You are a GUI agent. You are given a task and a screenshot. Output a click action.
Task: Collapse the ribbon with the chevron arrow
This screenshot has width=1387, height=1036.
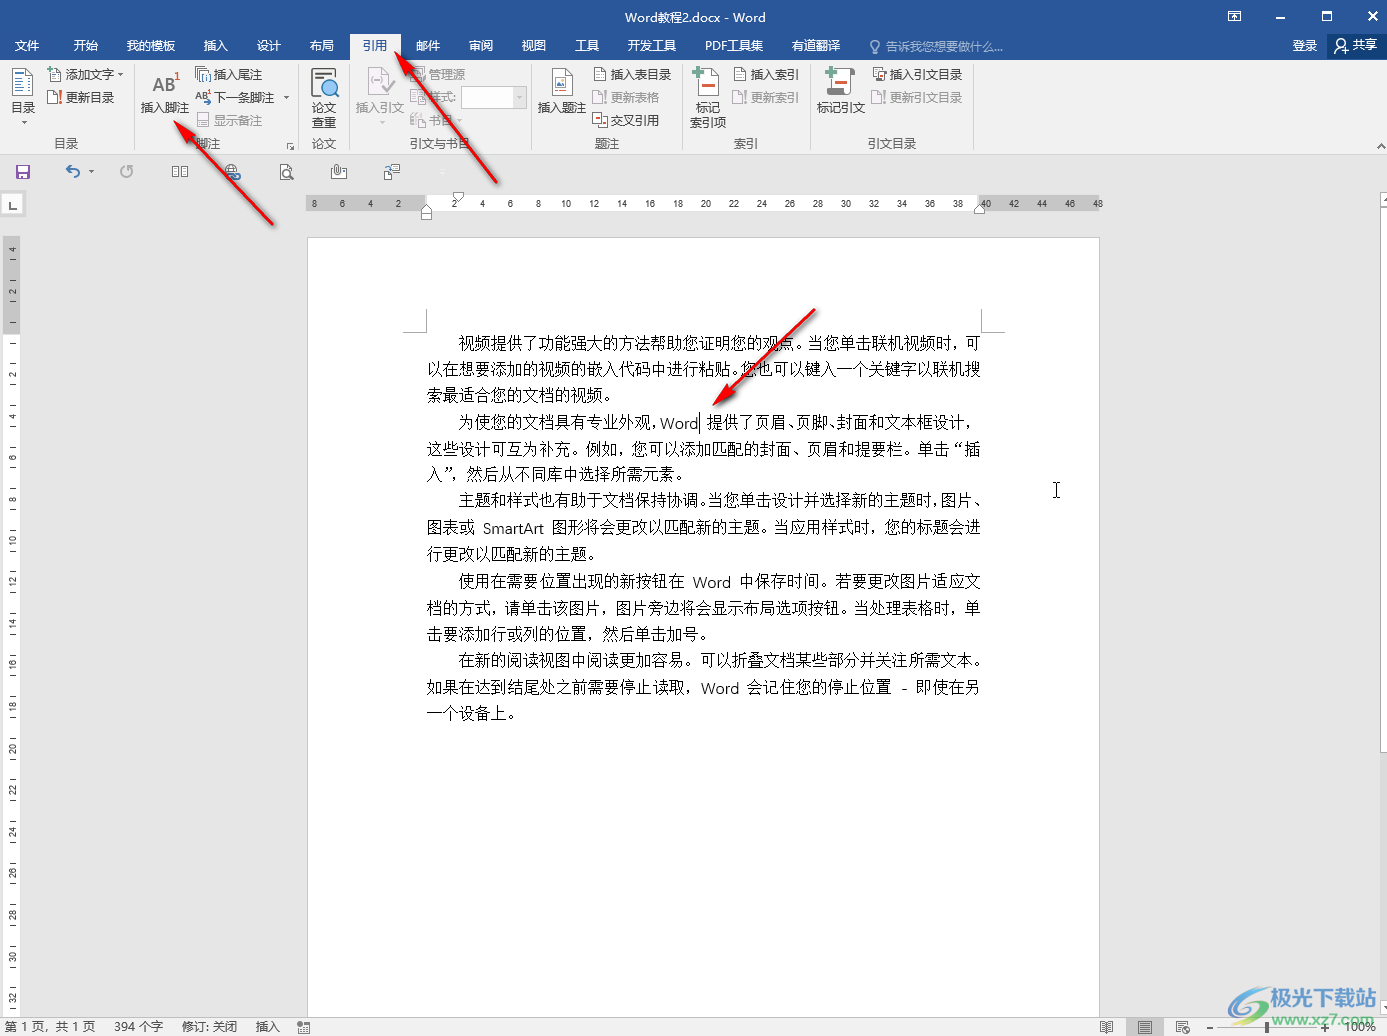pos(1380,146)
